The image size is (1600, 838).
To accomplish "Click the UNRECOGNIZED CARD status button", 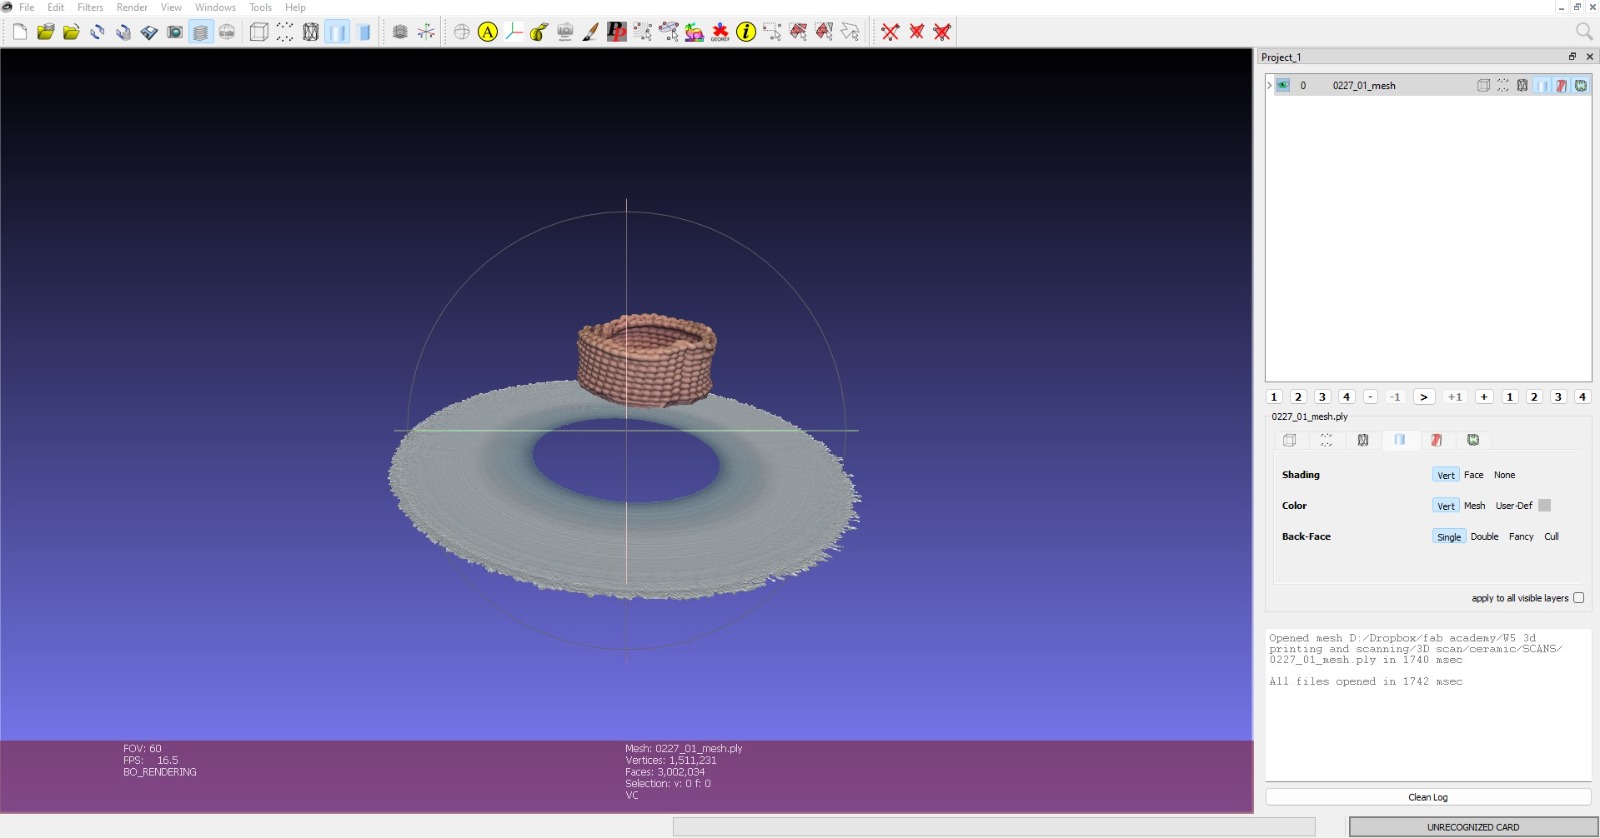I will click(x=1473, y=827).
